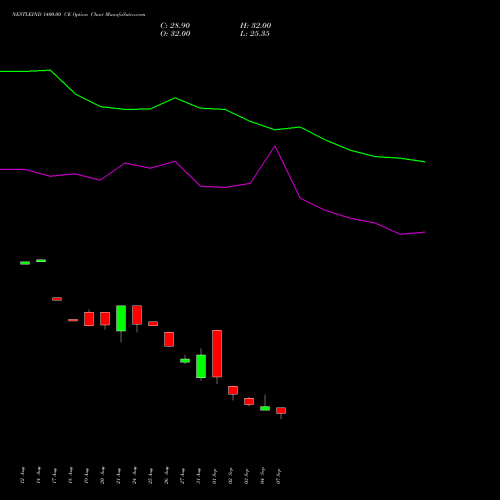Select the red candle above 26 Aug
This screenshot has height=500, width=500.
(169, 339)
